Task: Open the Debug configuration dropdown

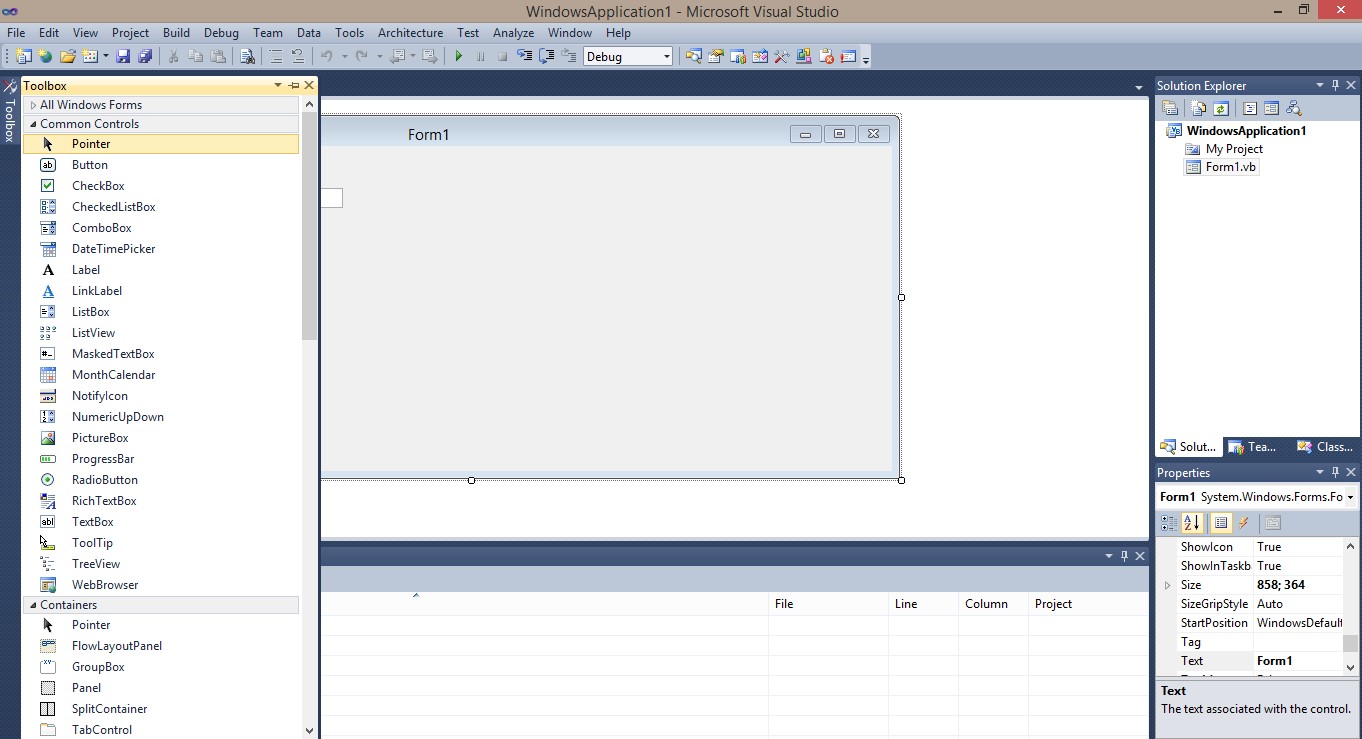Action: click(667, 56)
